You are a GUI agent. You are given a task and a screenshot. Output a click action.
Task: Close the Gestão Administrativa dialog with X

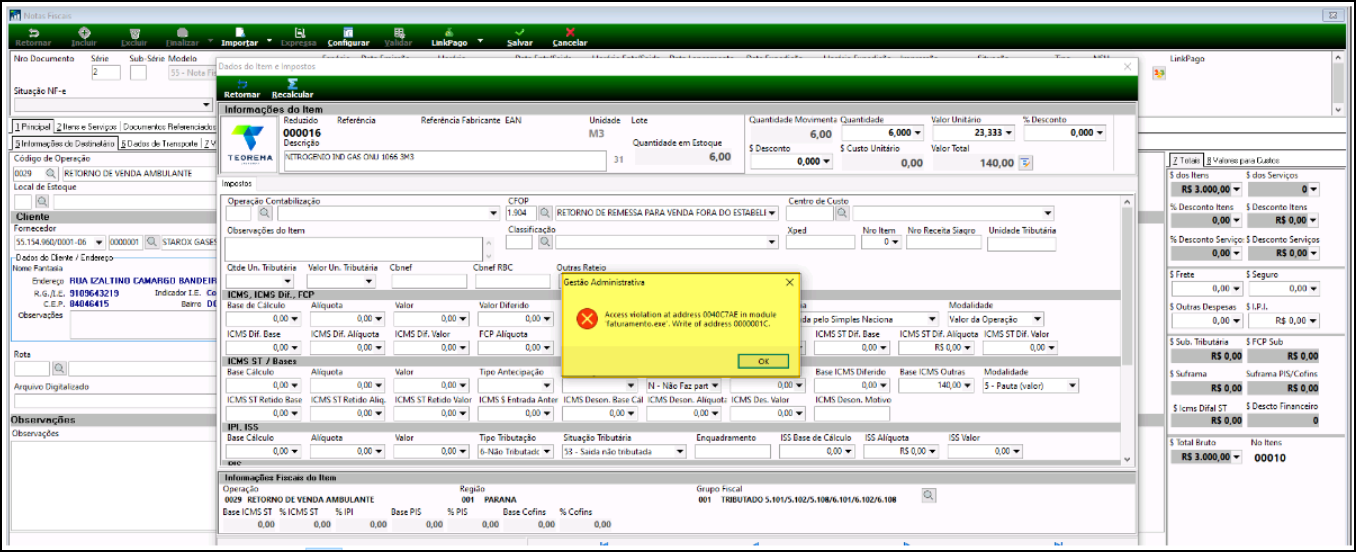tap(789, 282)
